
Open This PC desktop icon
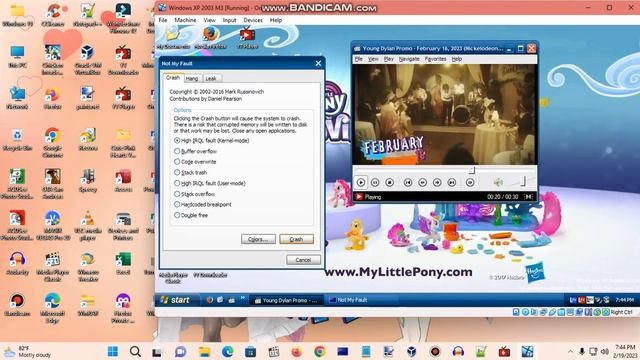pyautogui.click(x=17, y=57)
